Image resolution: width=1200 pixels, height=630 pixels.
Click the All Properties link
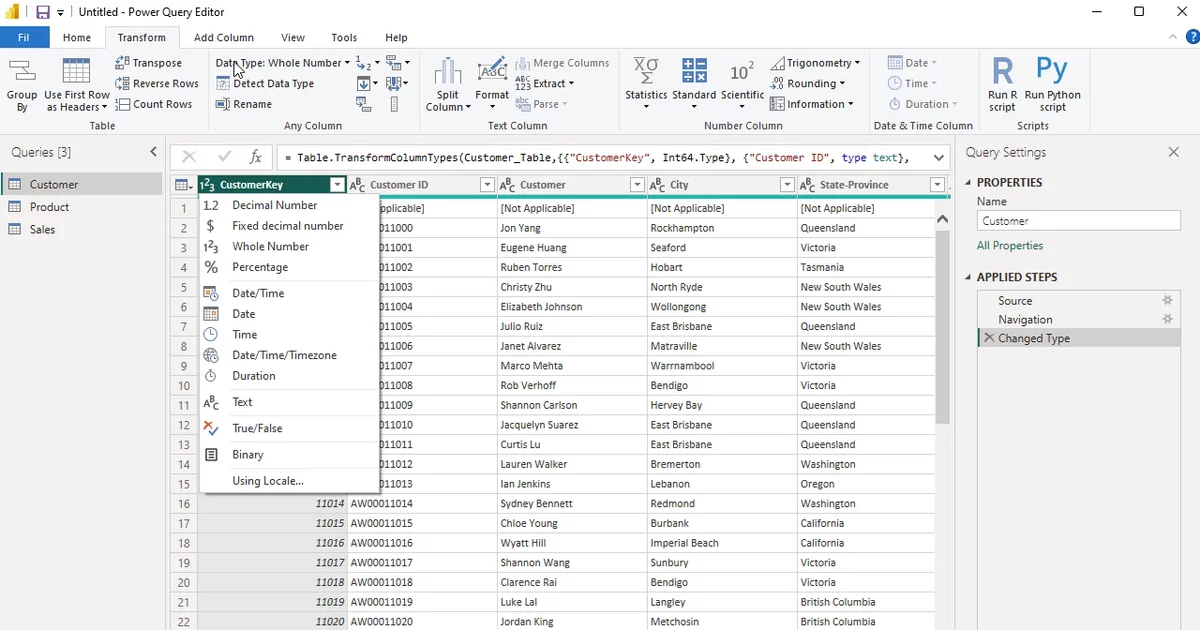pos(1009,246)
